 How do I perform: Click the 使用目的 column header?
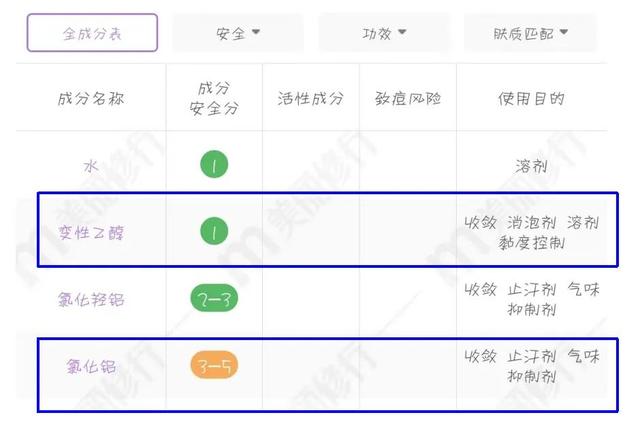click(531, 98)
